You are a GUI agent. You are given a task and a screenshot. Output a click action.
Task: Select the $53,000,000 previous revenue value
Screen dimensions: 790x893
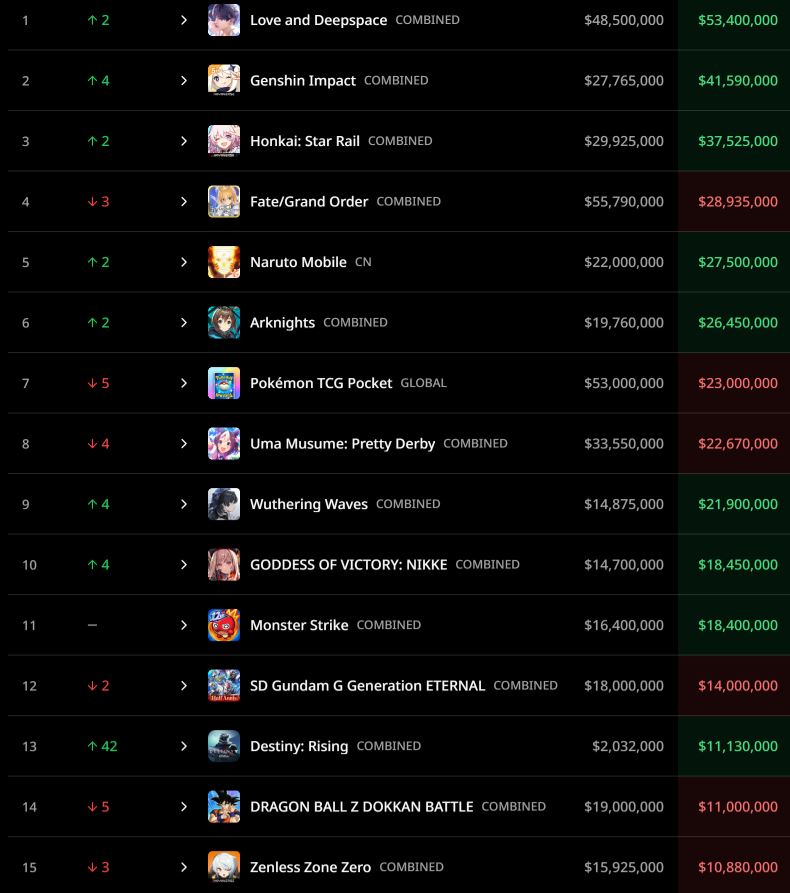[x=624, y=383]
